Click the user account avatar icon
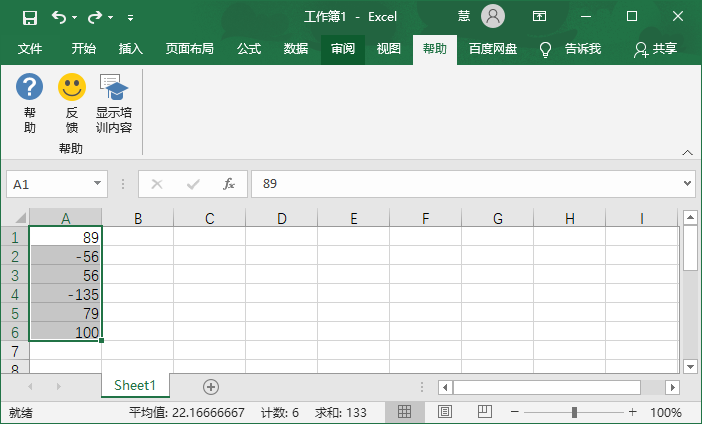The width and height of the screenshot is (702, 424). point(493,16)
